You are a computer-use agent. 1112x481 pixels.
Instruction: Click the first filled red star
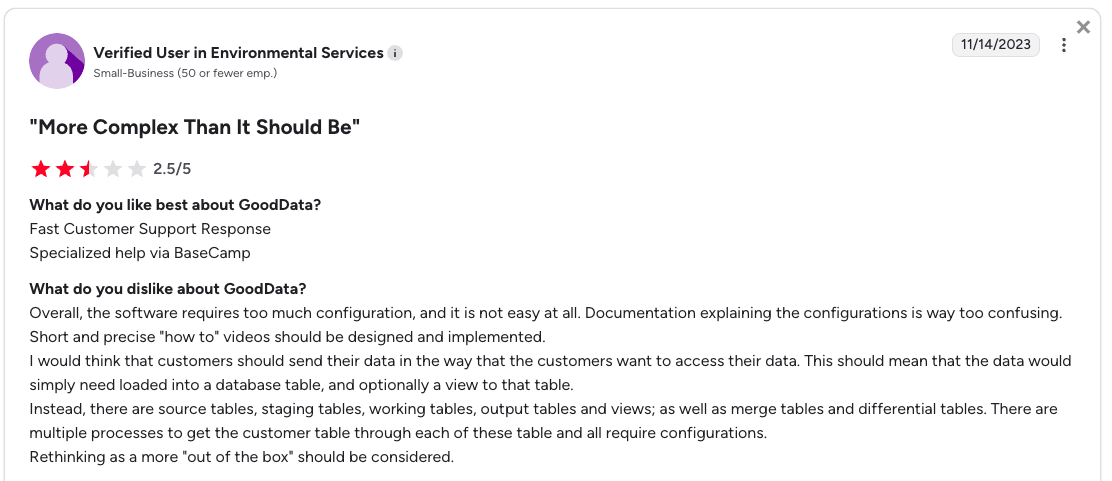click(x=41, y=169)
